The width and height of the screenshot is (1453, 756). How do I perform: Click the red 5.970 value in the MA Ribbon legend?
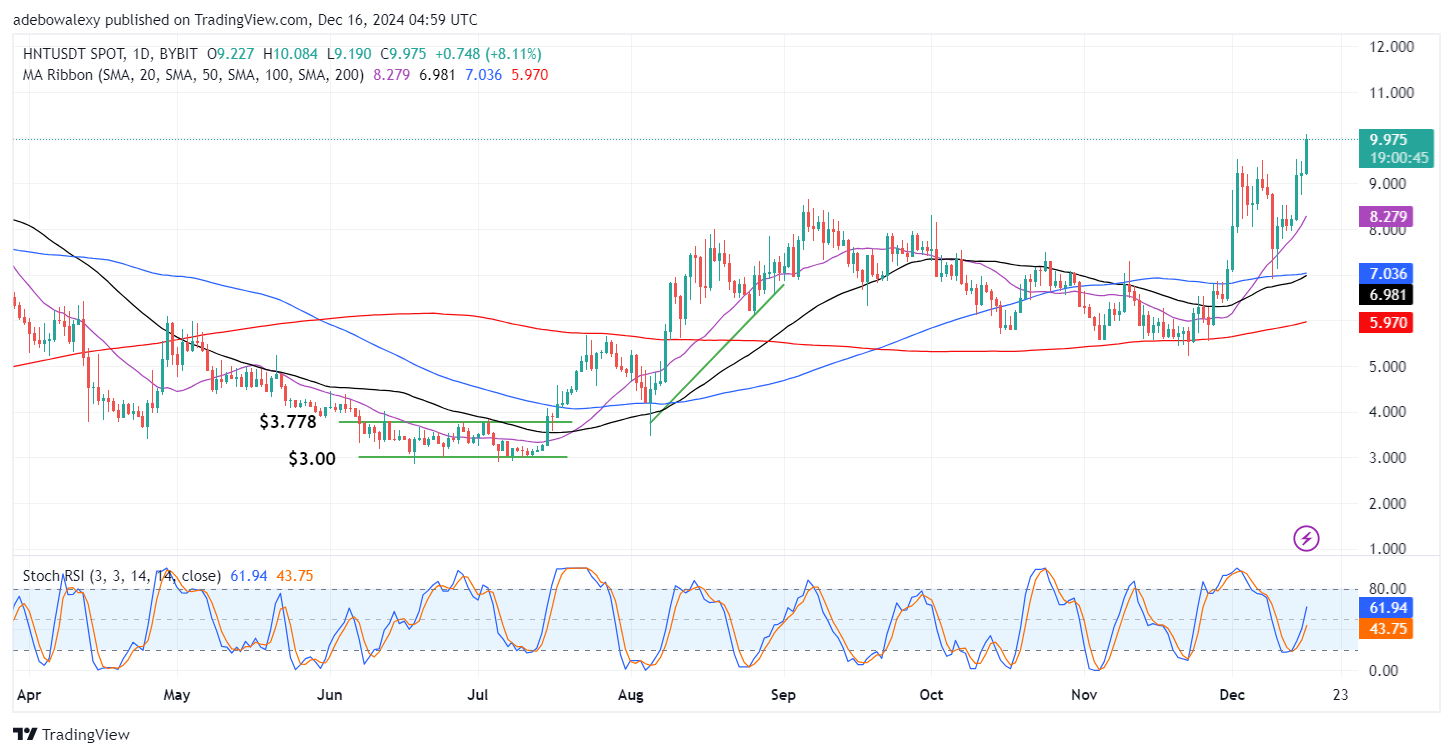pos(528,75)
